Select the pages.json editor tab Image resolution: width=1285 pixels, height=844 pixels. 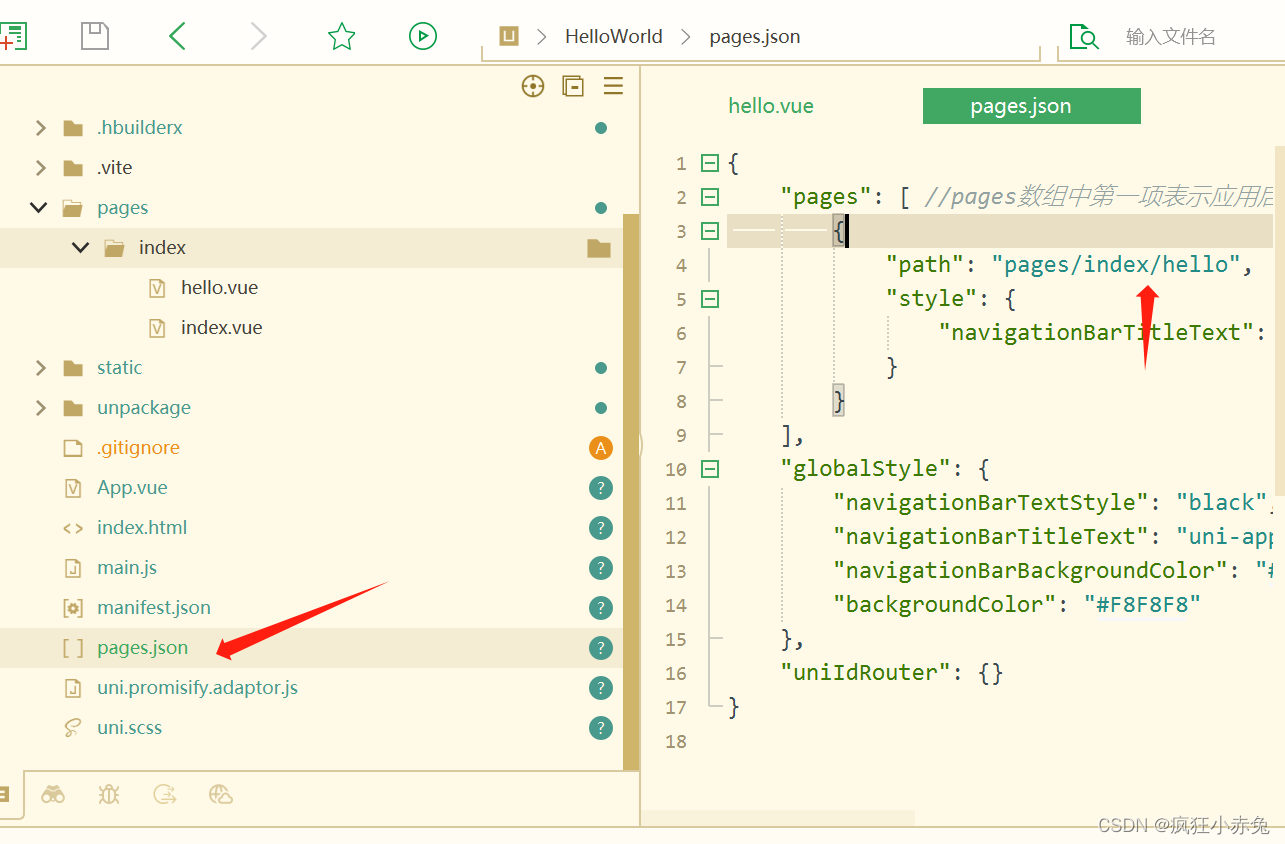pyautogui.click(x=1031, y=106)
